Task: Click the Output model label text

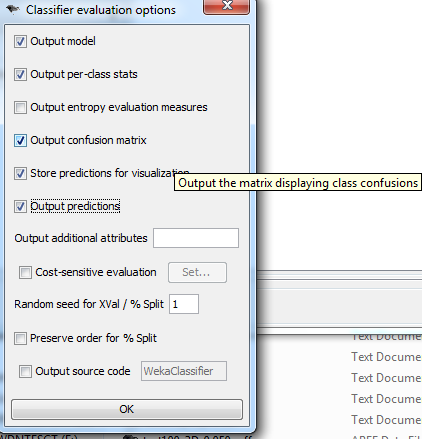Action: [x=63, y=41]
